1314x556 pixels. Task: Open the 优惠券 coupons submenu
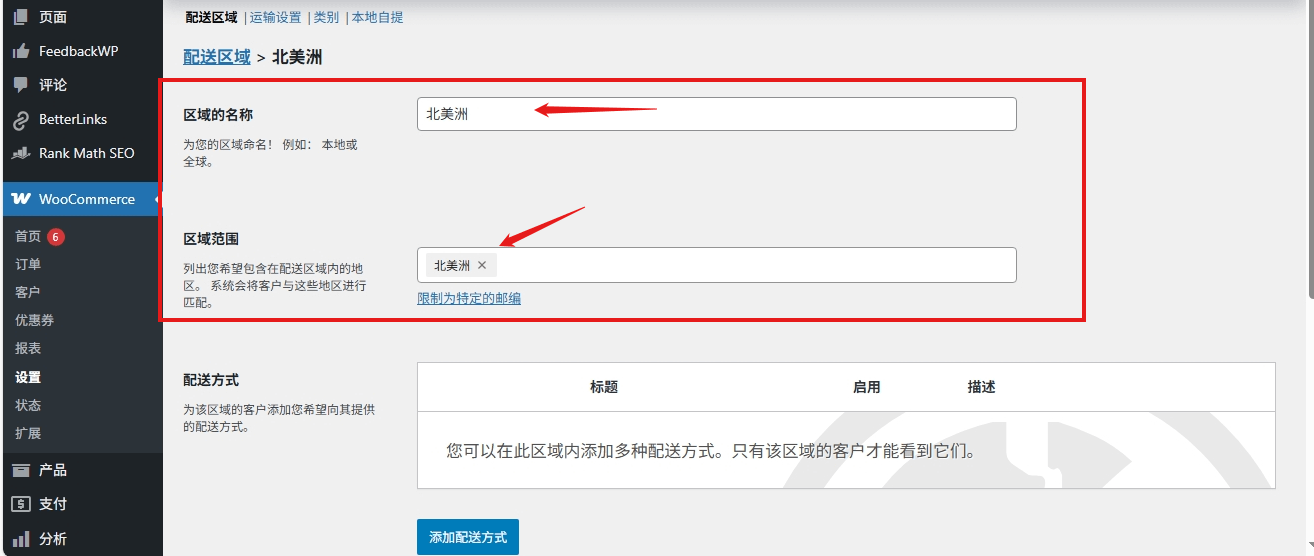point(35,320)
